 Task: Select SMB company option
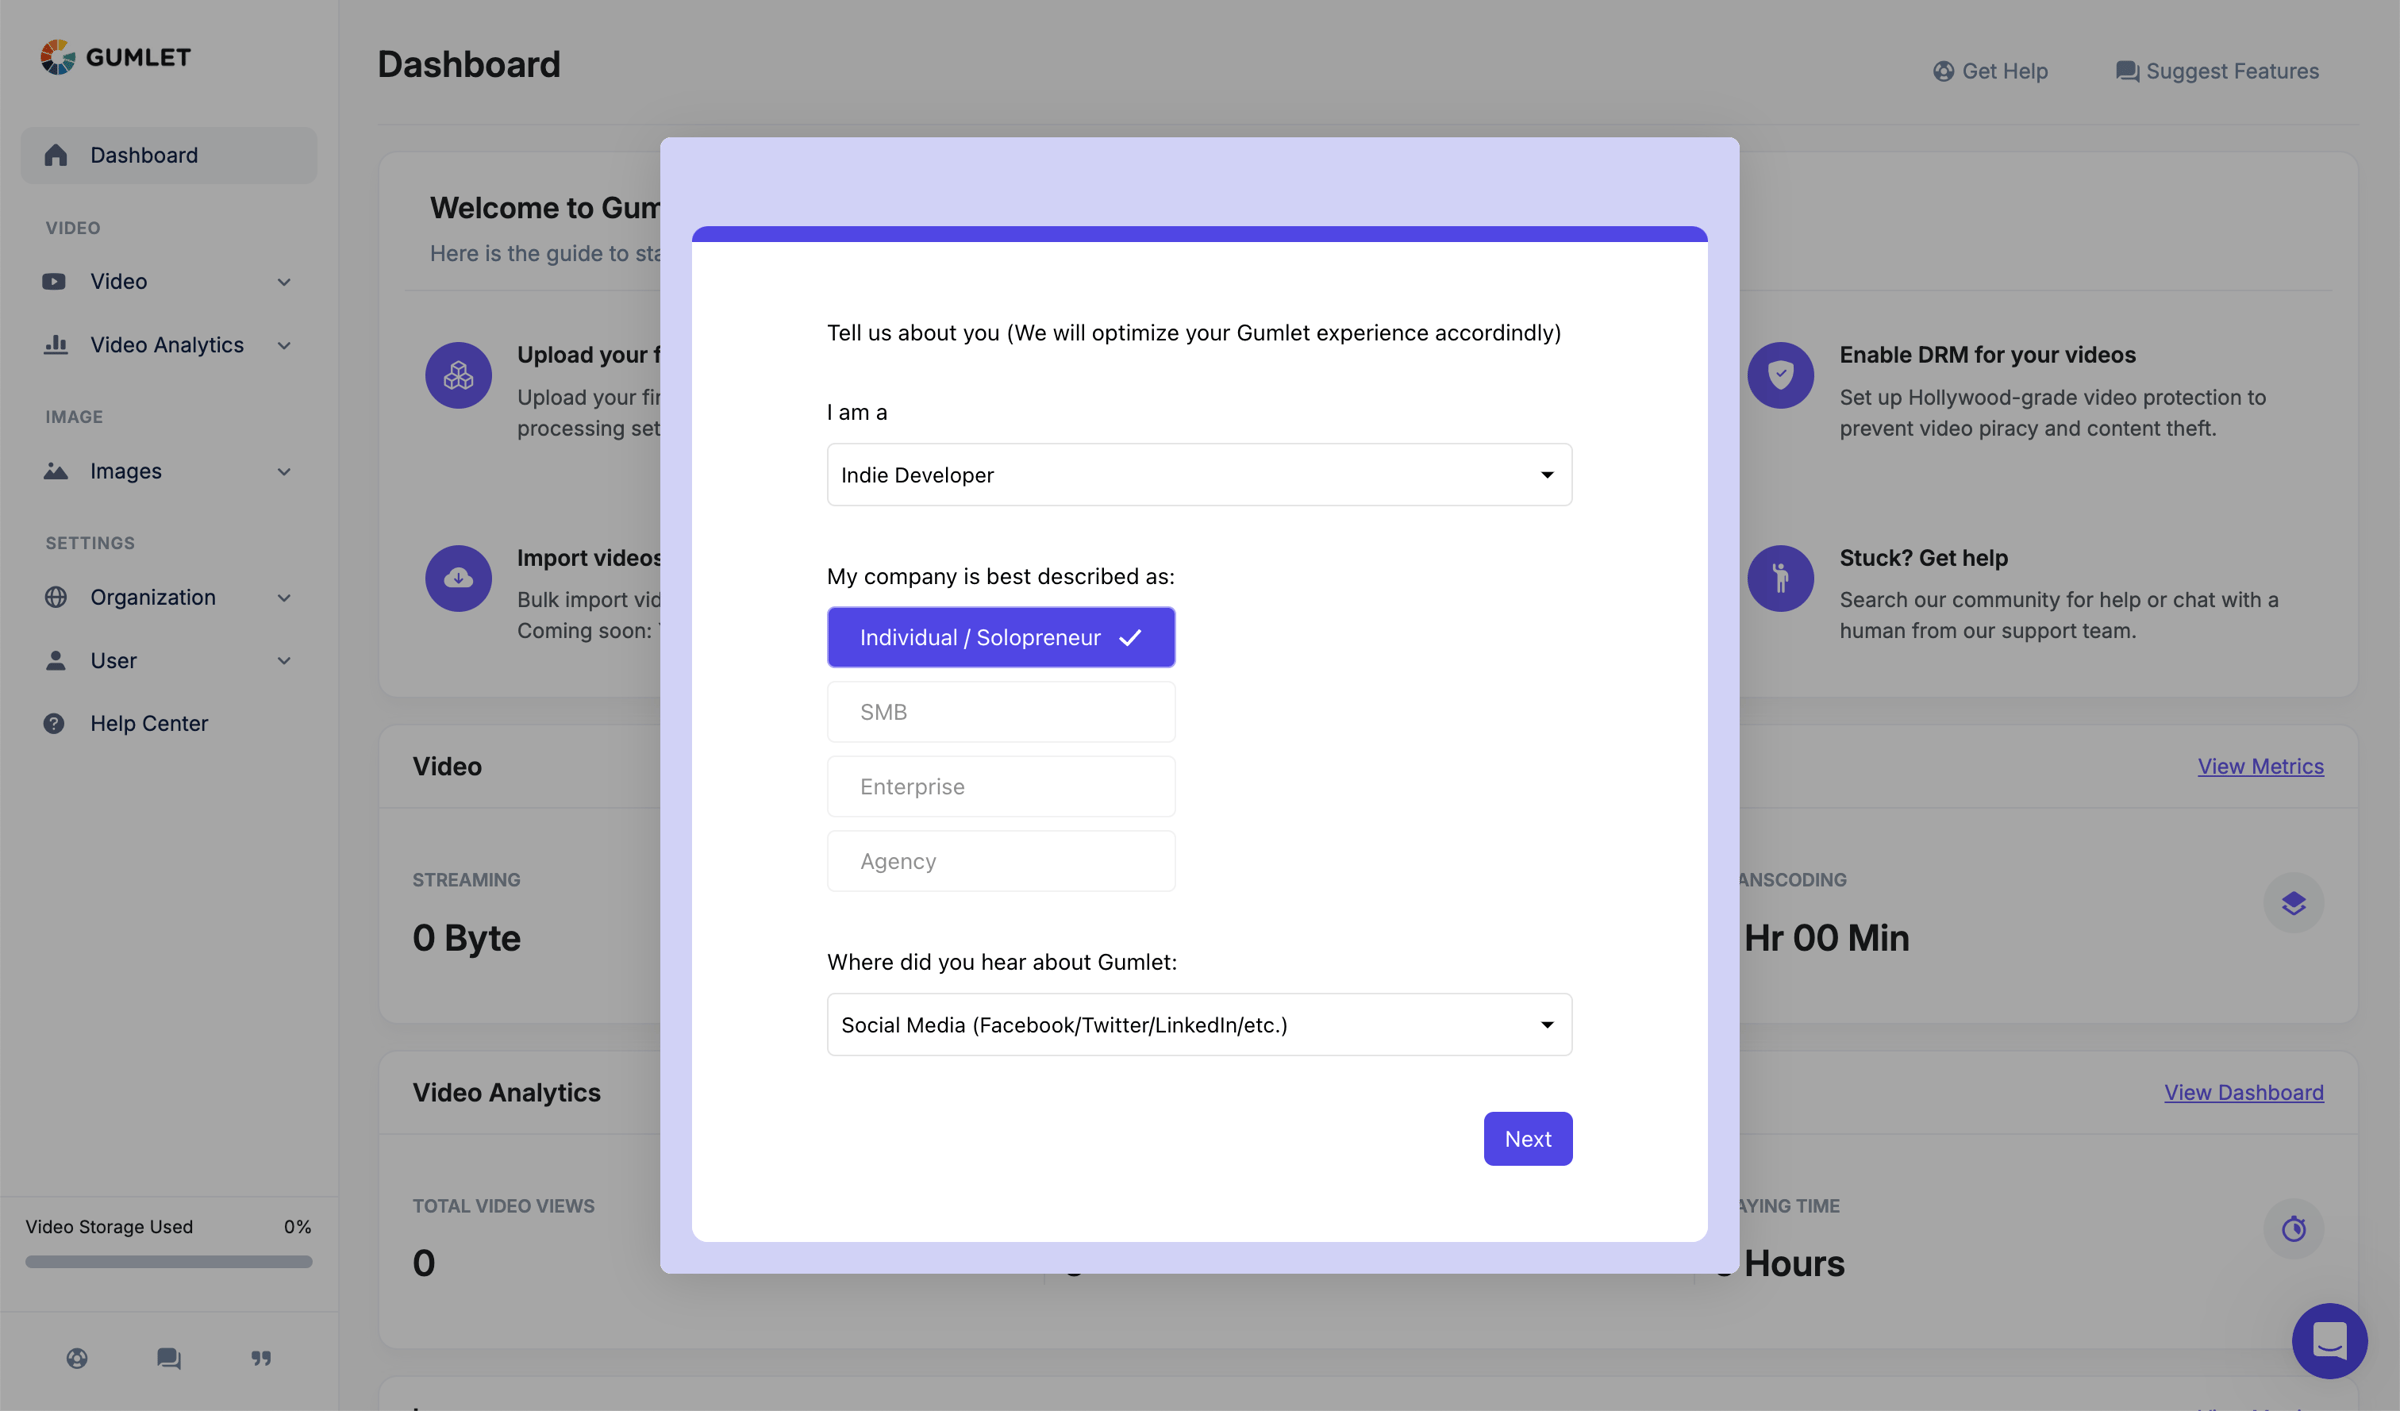tap(1001, 712)
